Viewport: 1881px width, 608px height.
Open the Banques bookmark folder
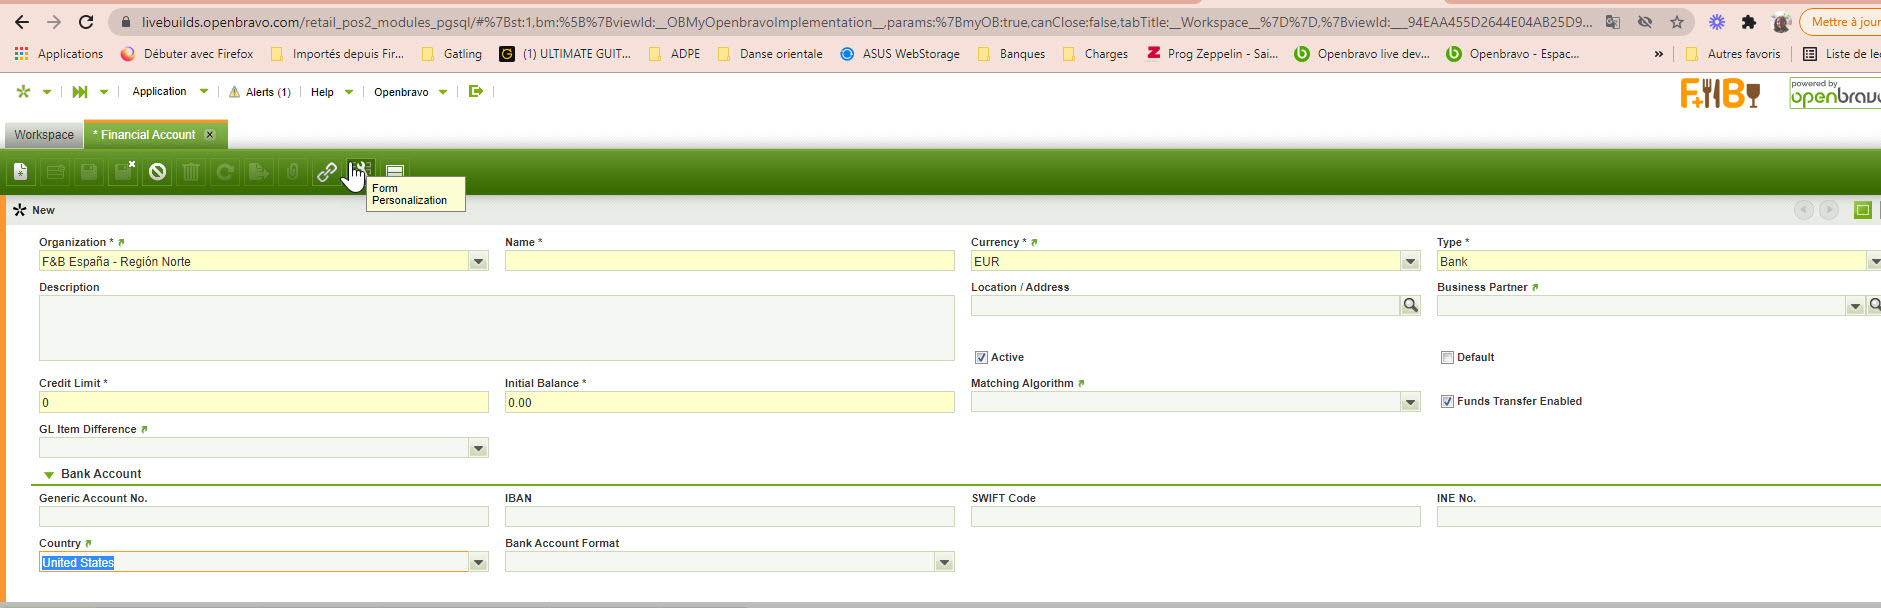(x=1012, y=54)
